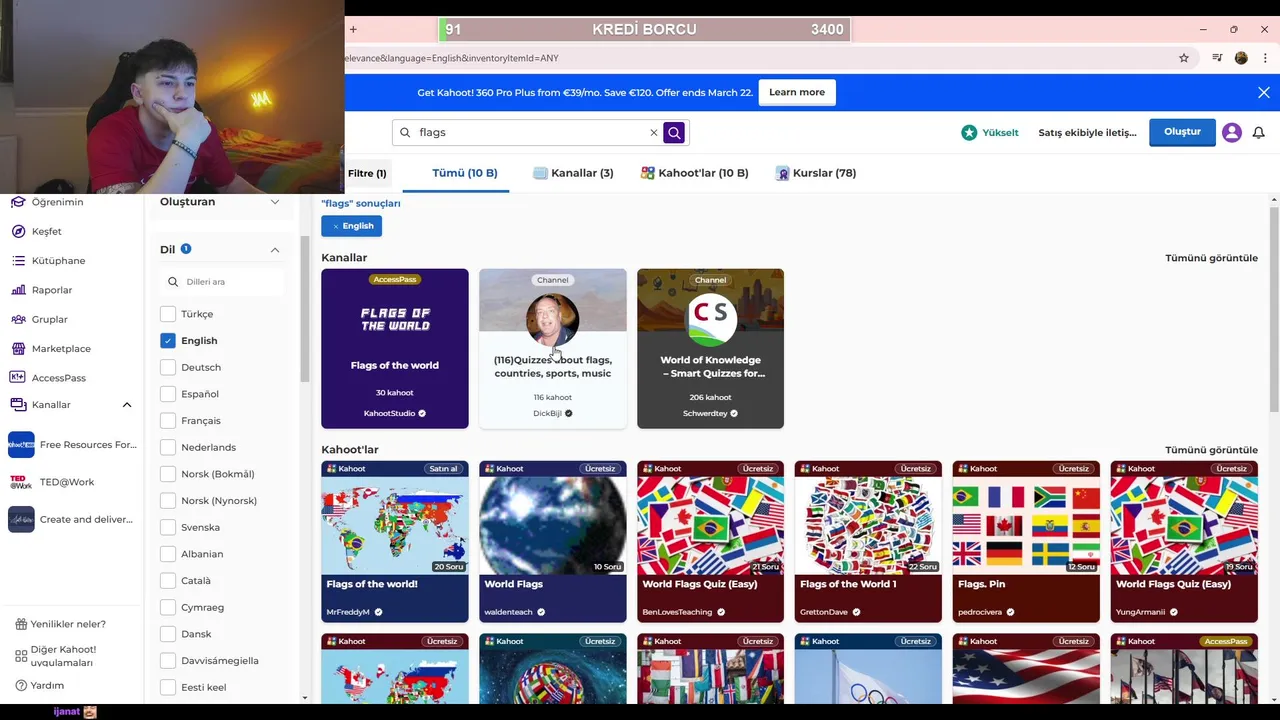
Task: Click the purple search magnifier button
Action: click(674, 132)
